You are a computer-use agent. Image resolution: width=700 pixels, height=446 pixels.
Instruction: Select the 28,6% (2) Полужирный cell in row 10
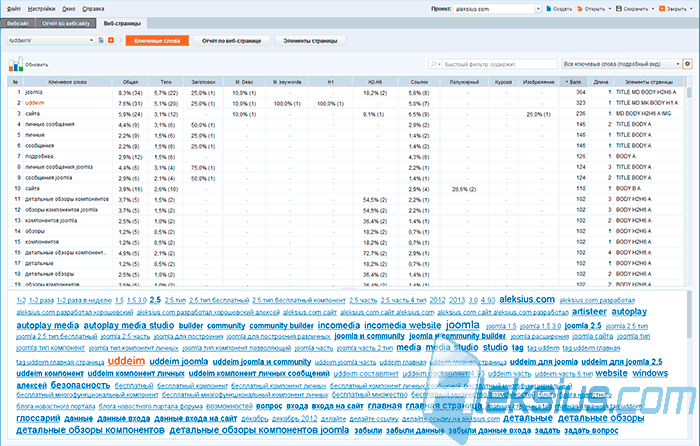(x=464, y=189)
